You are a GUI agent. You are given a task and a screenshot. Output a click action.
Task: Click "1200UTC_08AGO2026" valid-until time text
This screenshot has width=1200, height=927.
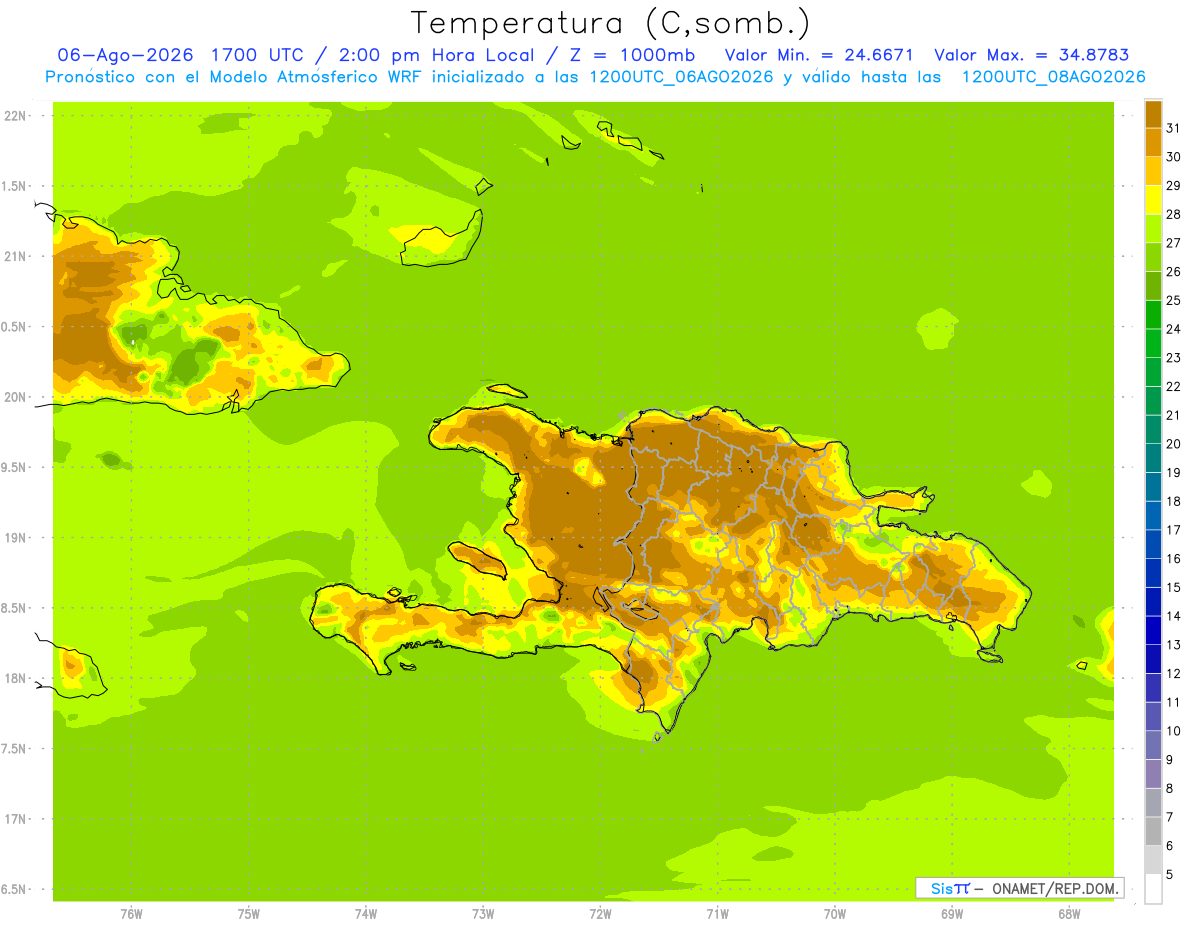pyautogui.click(x=1053, y=77)
